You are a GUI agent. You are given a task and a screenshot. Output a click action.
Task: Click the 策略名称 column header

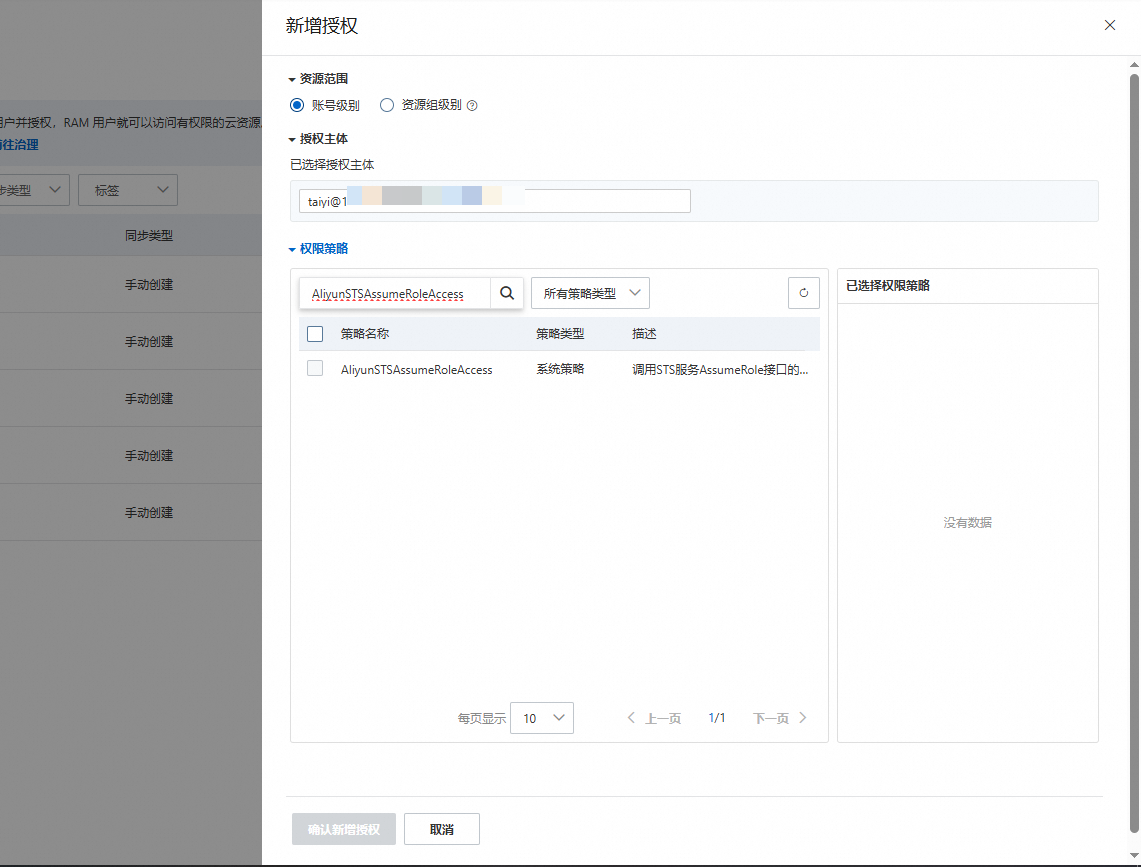(x=365, y=333)
